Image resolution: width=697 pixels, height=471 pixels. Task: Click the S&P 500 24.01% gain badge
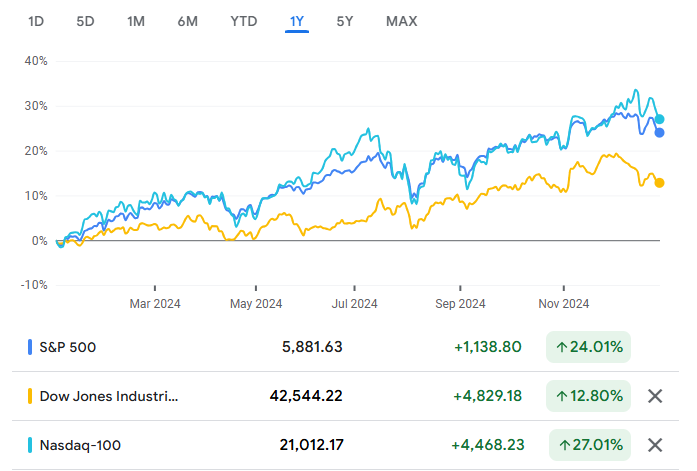click(588, 347)
